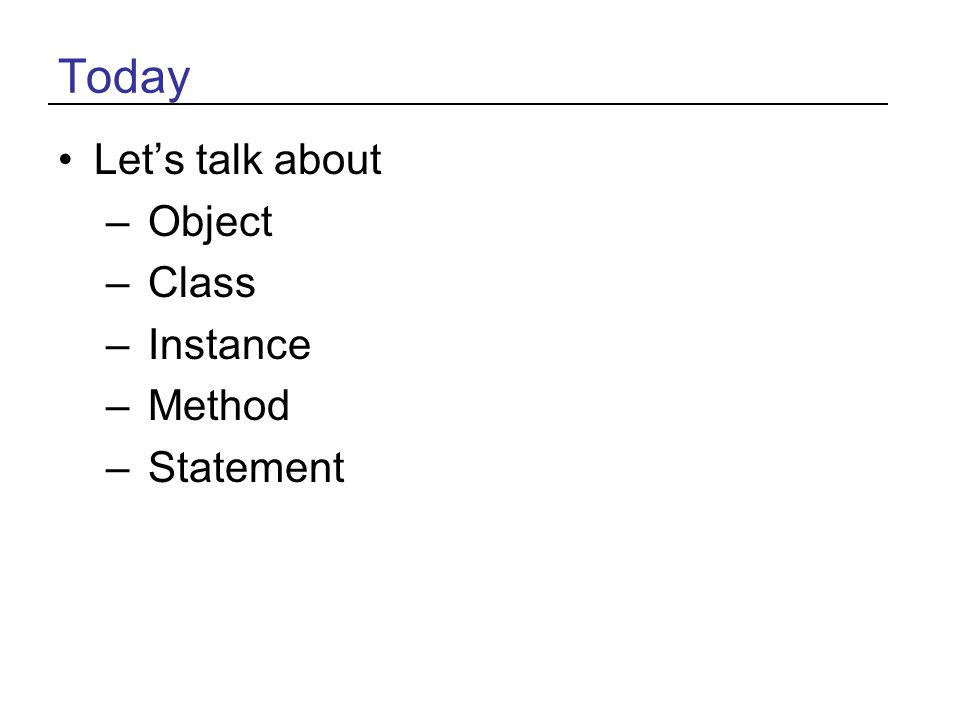This screenshot has height=720, width=960.
Task: Click the dash before 'Statement'
Action: [x=118, y=471]
